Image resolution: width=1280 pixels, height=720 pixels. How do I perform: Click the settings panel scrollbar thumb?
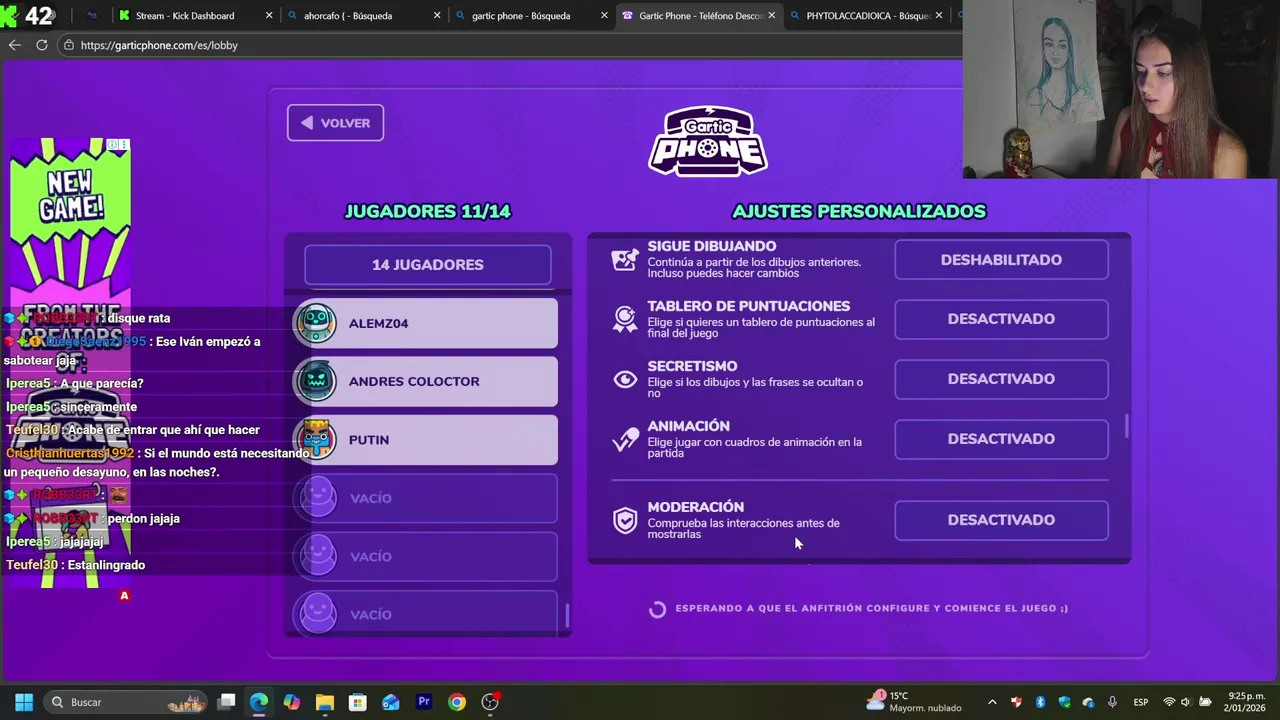point(1127,426)
